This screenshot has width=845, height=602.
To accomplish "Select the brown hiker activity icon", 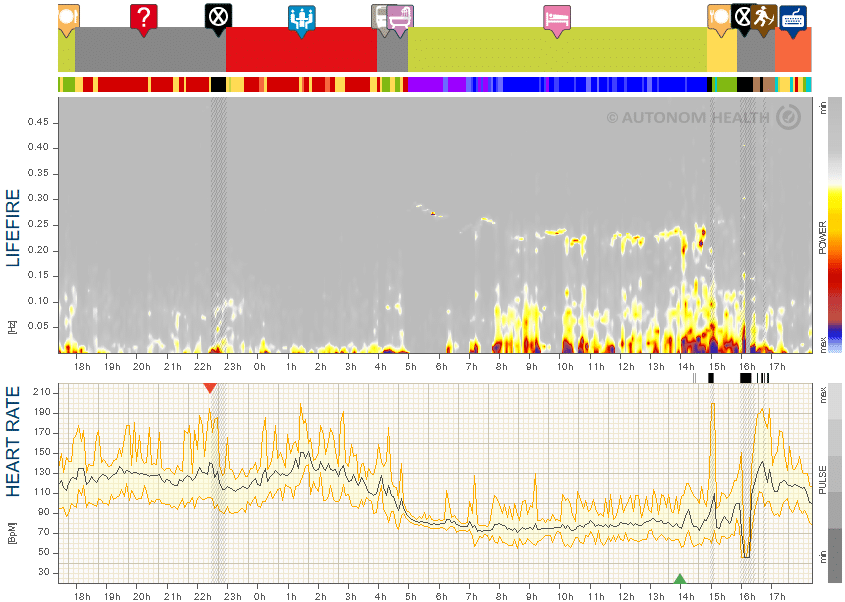I will pos(763,19).
